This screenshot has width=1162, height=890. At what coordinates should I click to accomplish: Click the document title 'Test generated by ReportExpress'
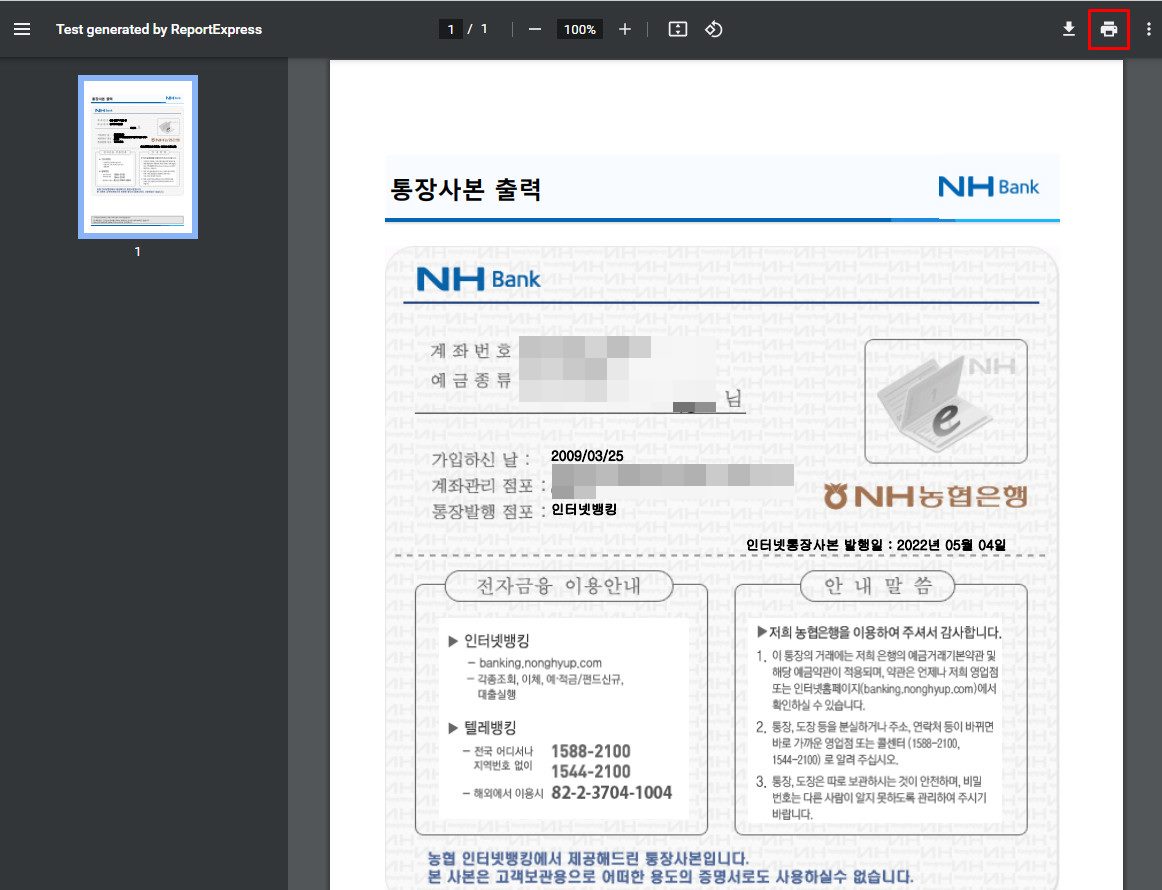pyautogui.click(x=159, y=30)
